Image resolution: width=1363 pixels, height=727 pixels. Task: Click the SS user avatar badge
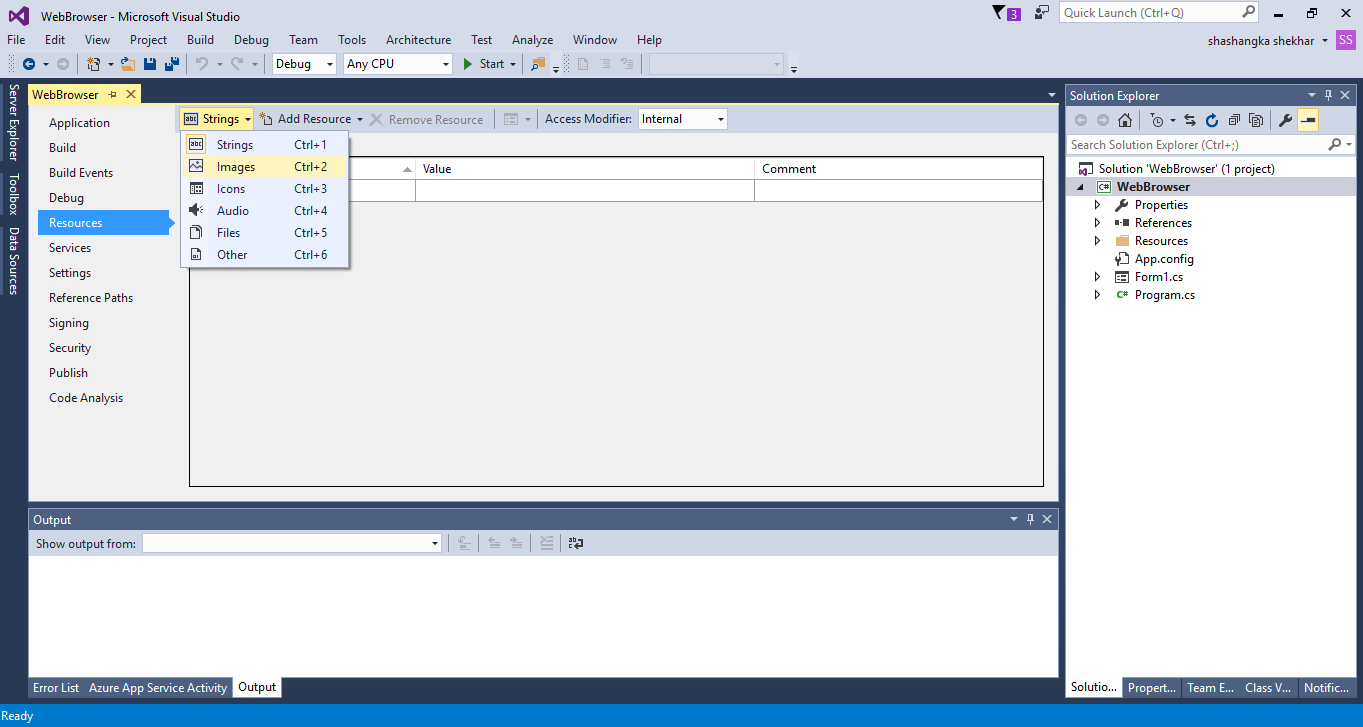(x=1346, y=40)
